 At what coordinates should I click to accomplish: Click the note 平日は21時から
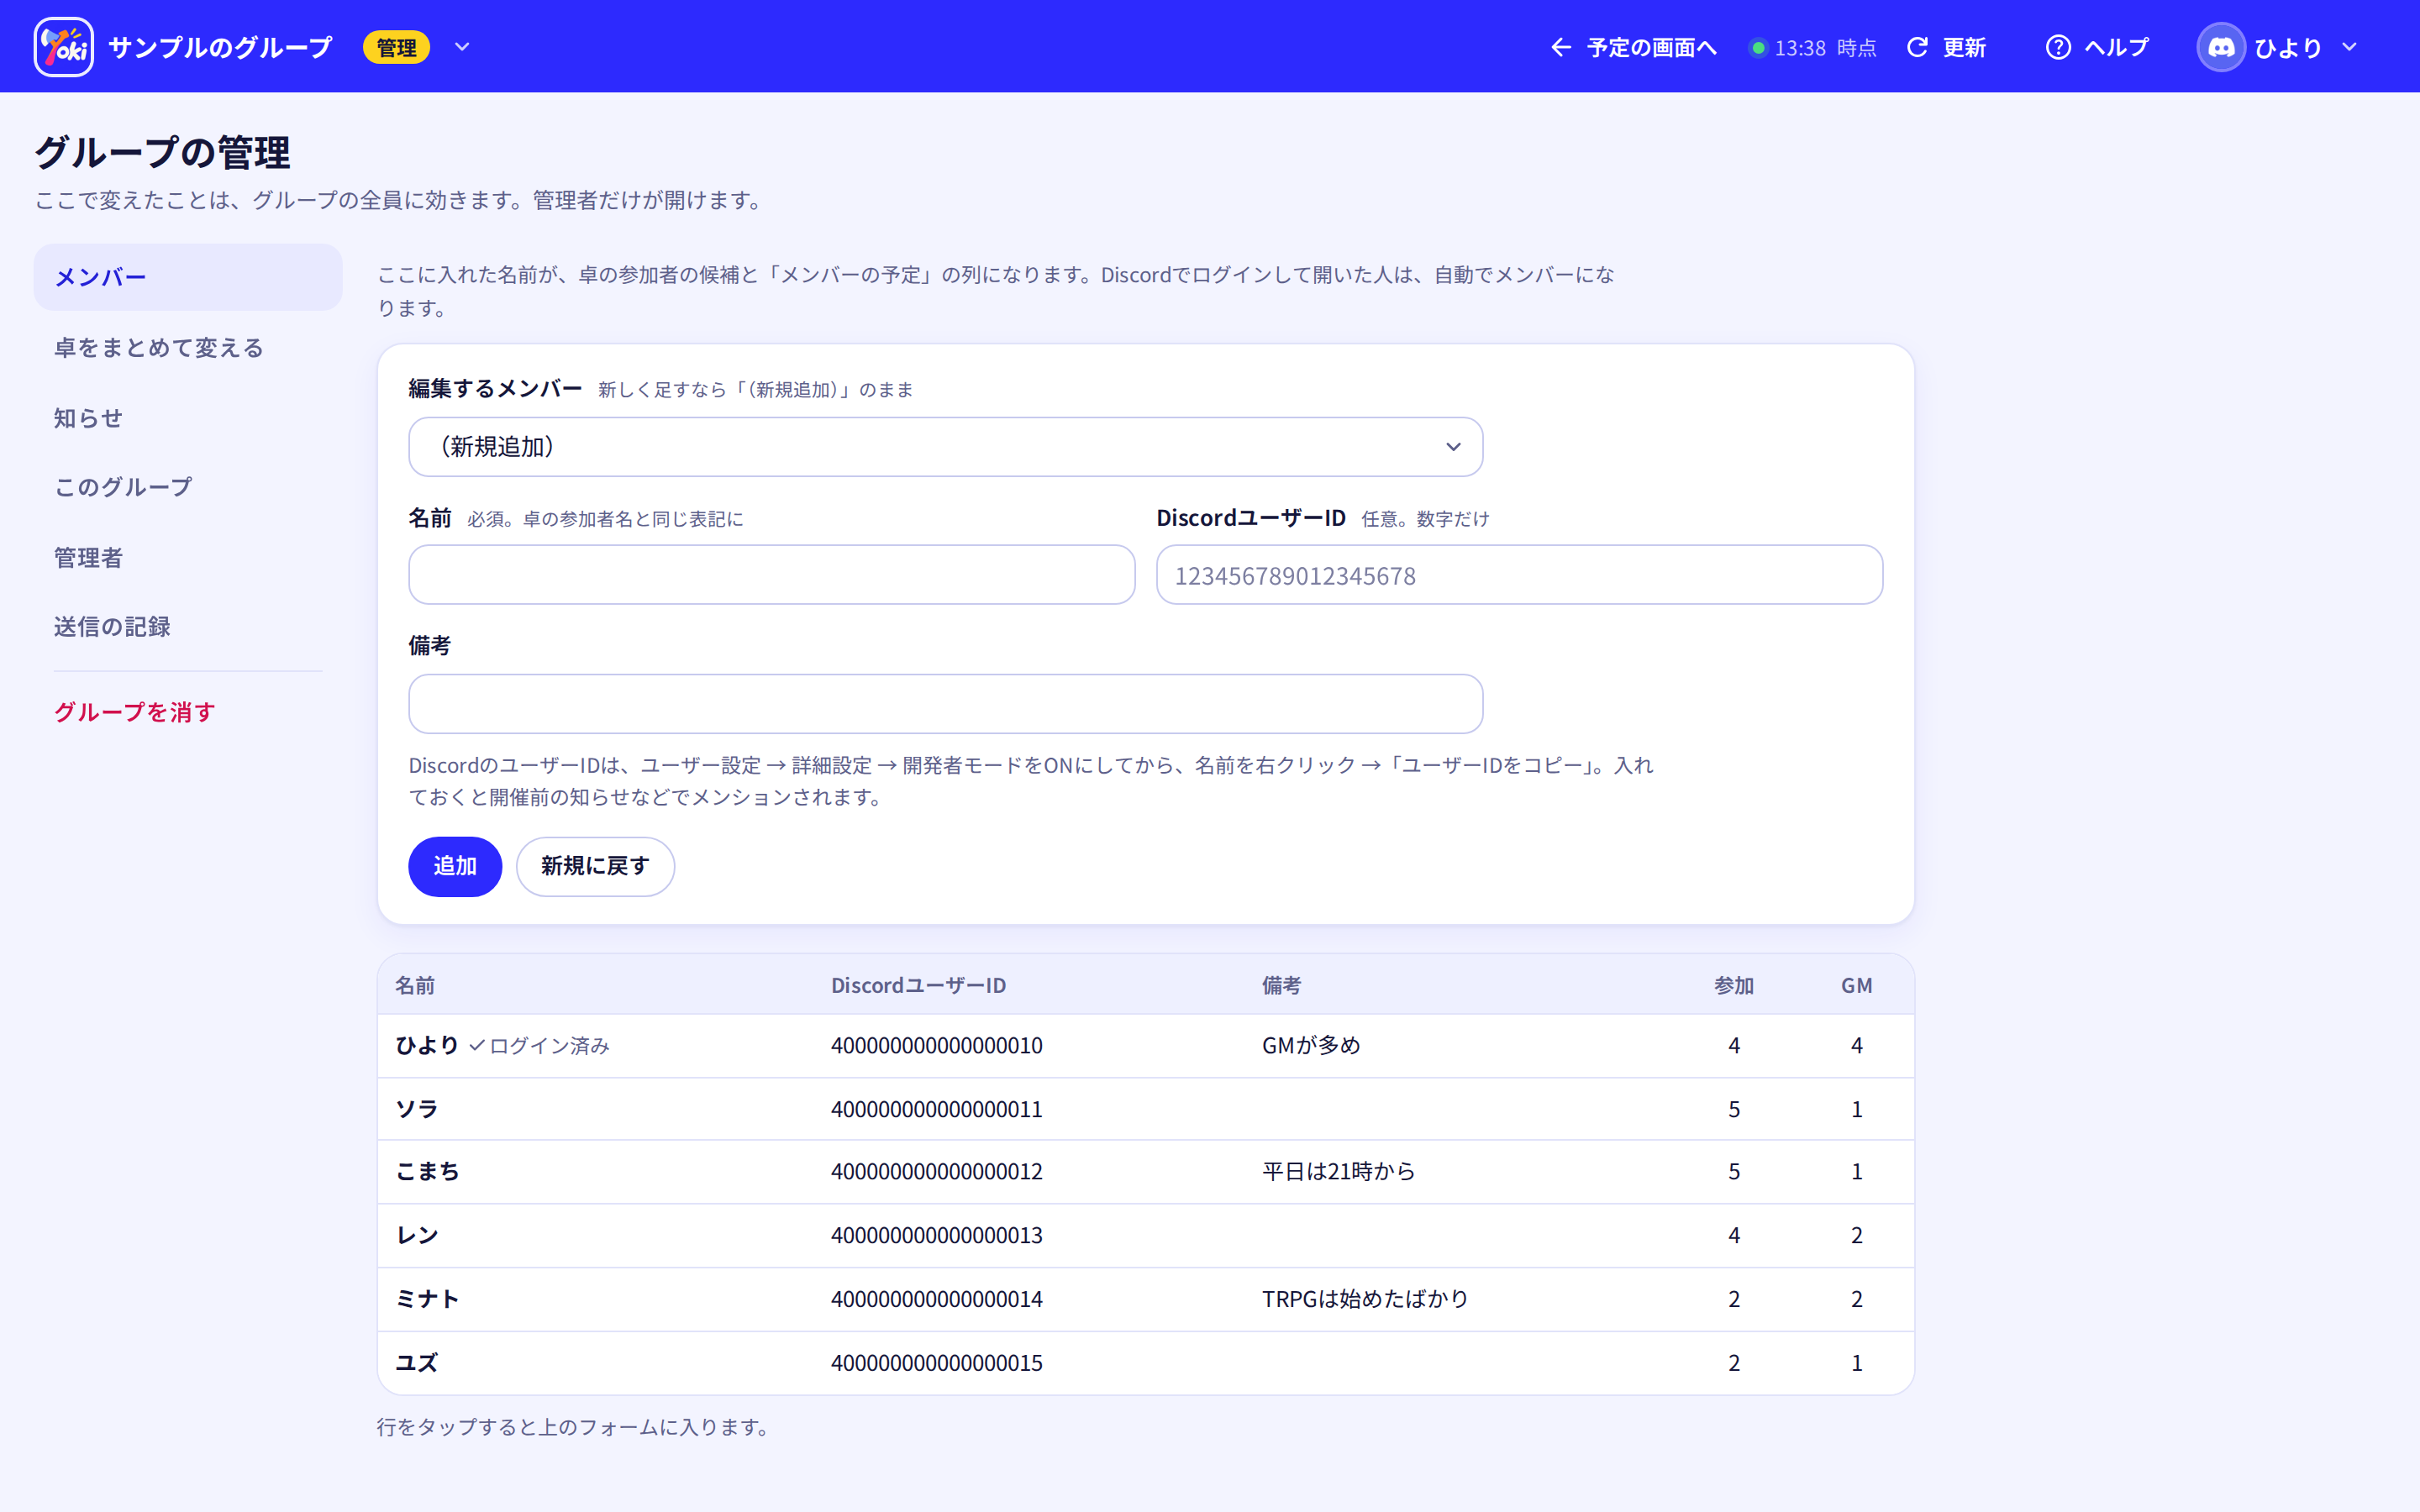1338,1172
